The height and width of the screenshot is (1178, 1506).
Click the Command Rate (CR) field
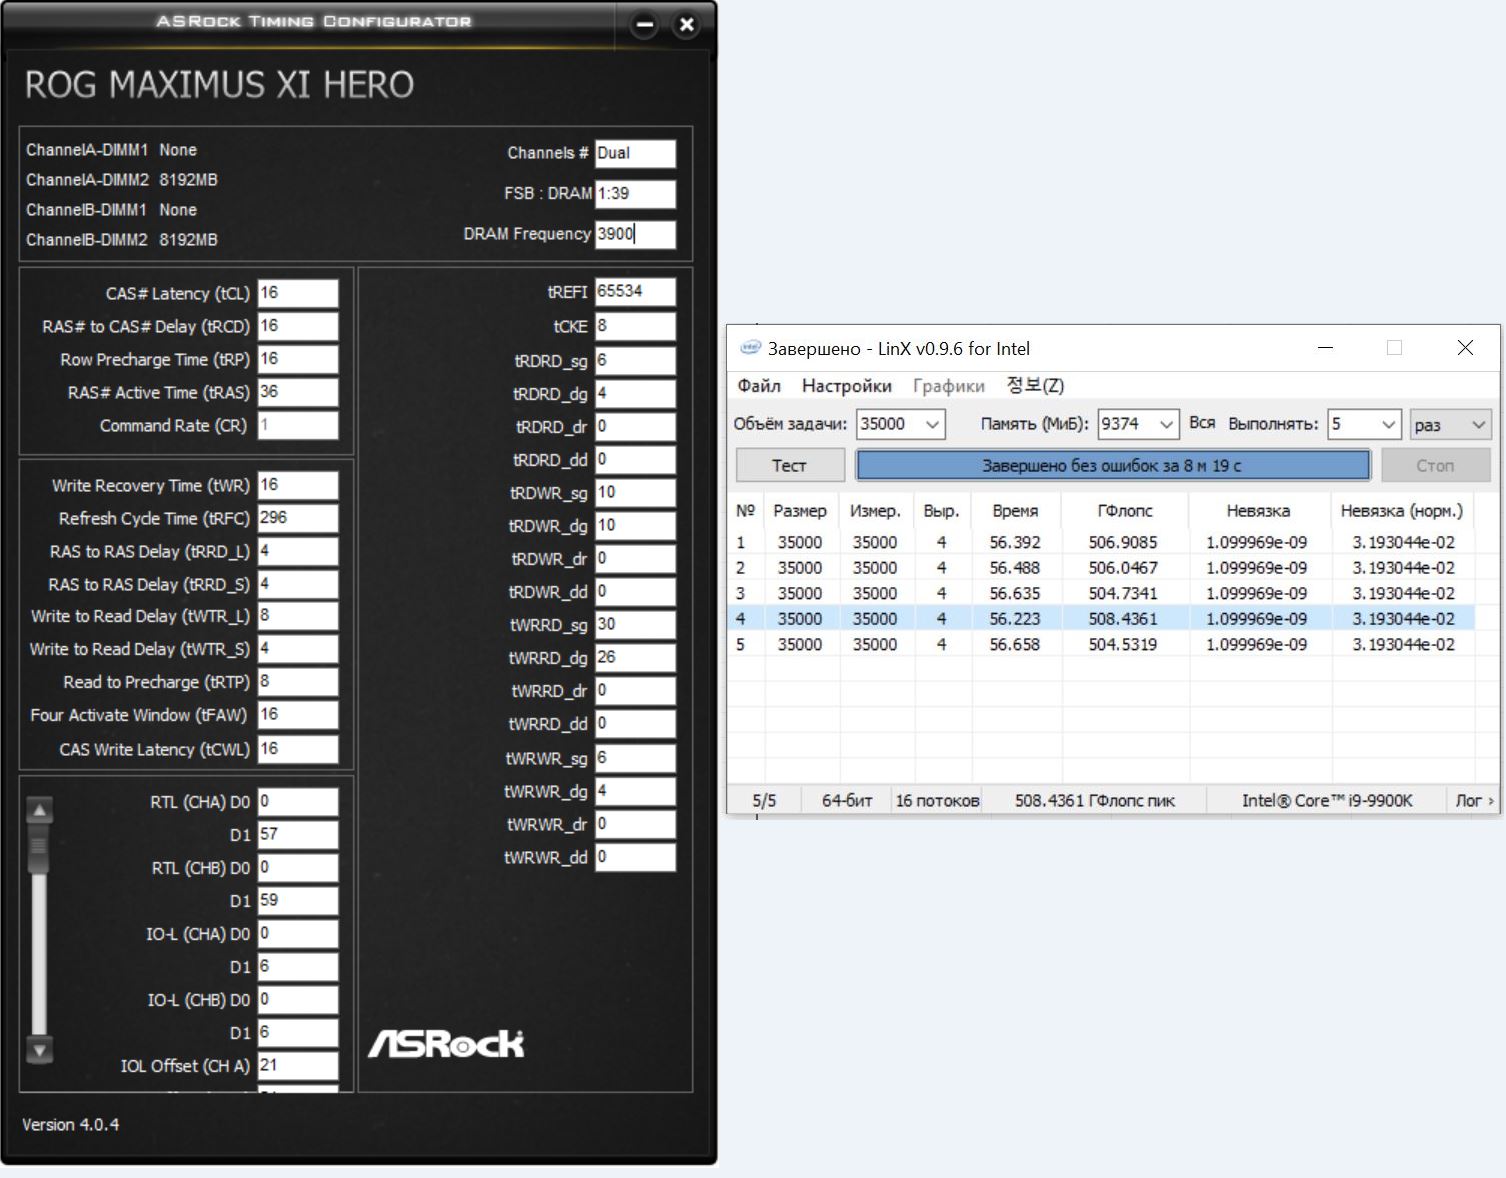click(x=298, y=425)
